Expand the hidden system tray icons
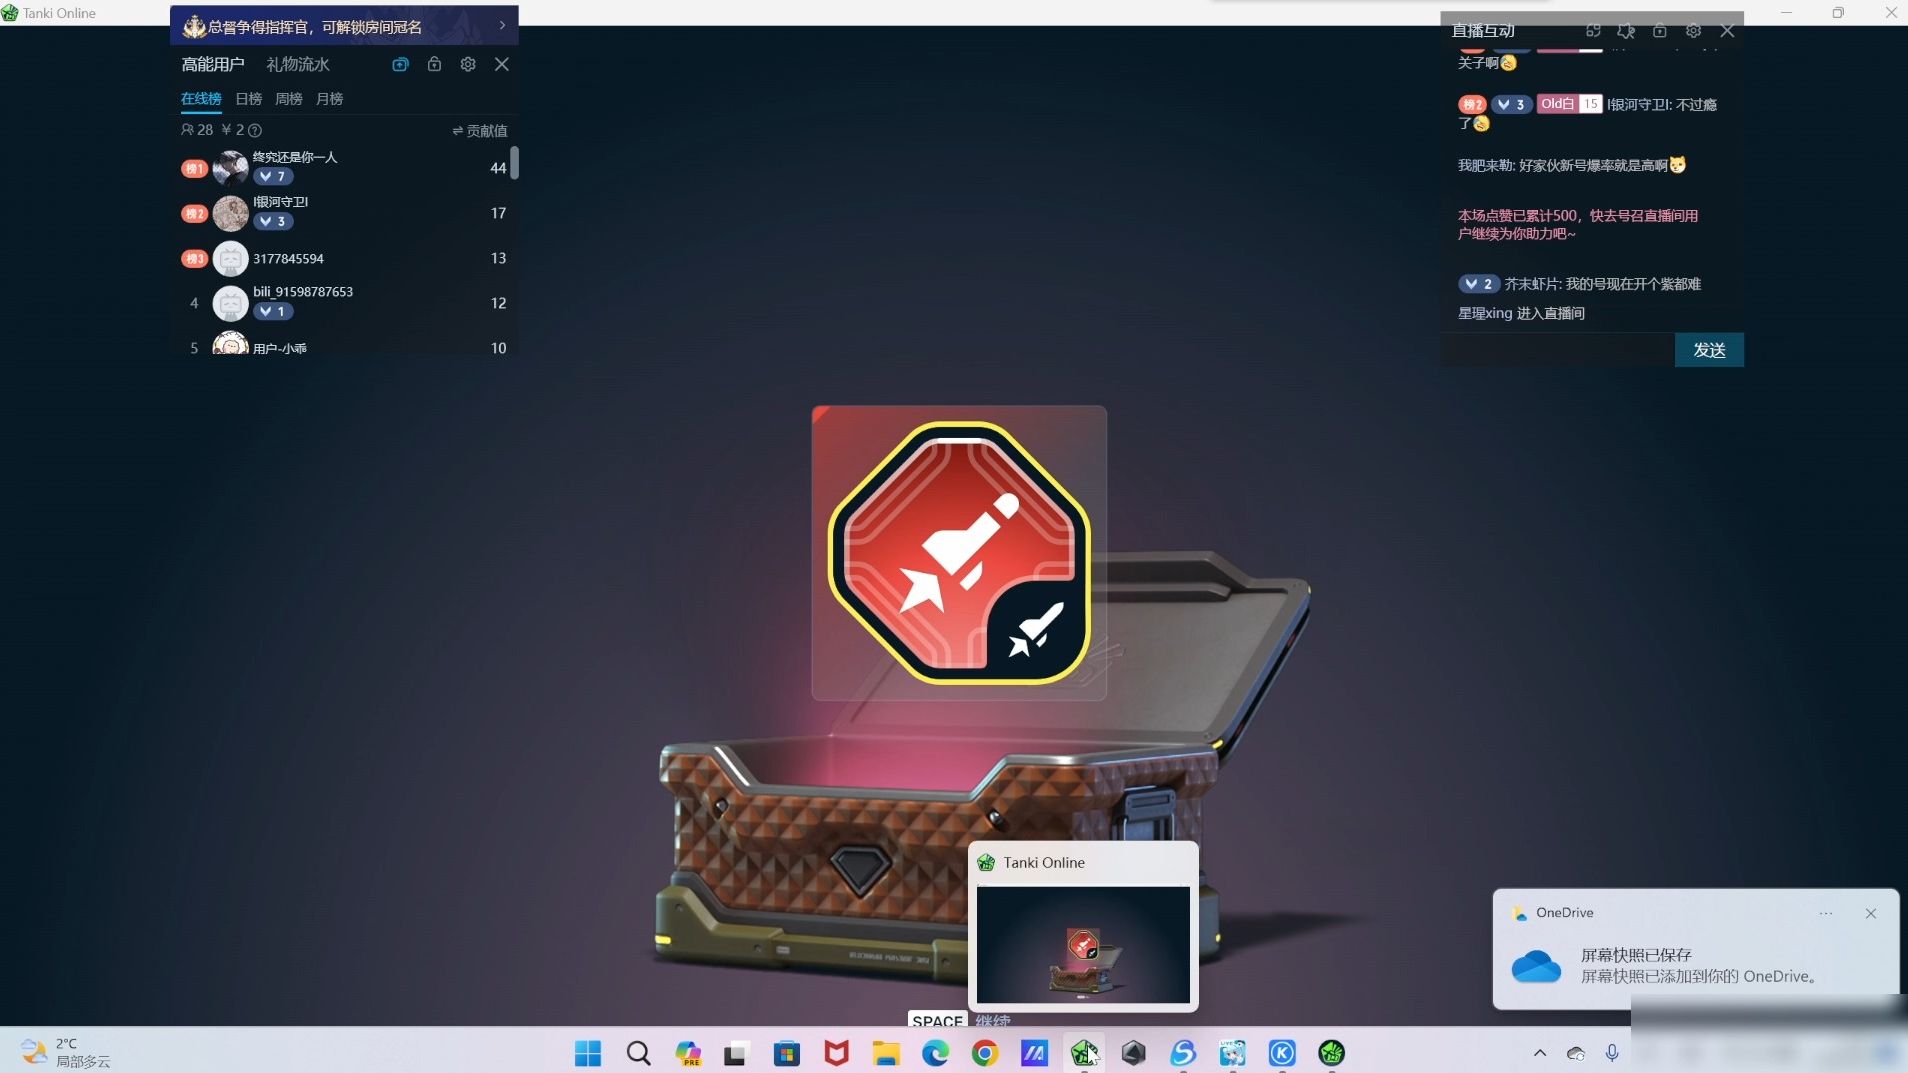Image resolution: width=1908 pixels, height=1073 pixels. click(x=1540, y=1053)
